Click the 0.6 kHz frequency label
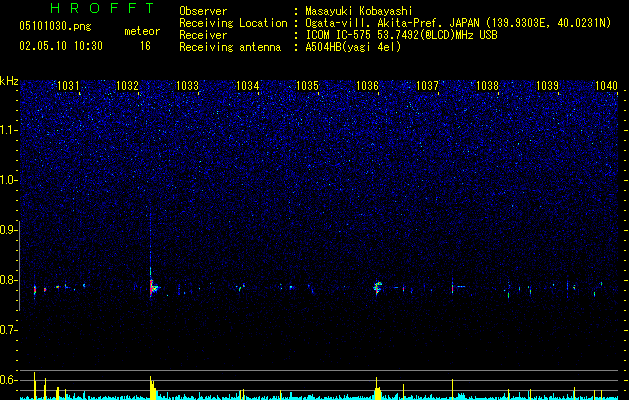The height and width of the screenshot is (400, 629). (x=8, y=380)
